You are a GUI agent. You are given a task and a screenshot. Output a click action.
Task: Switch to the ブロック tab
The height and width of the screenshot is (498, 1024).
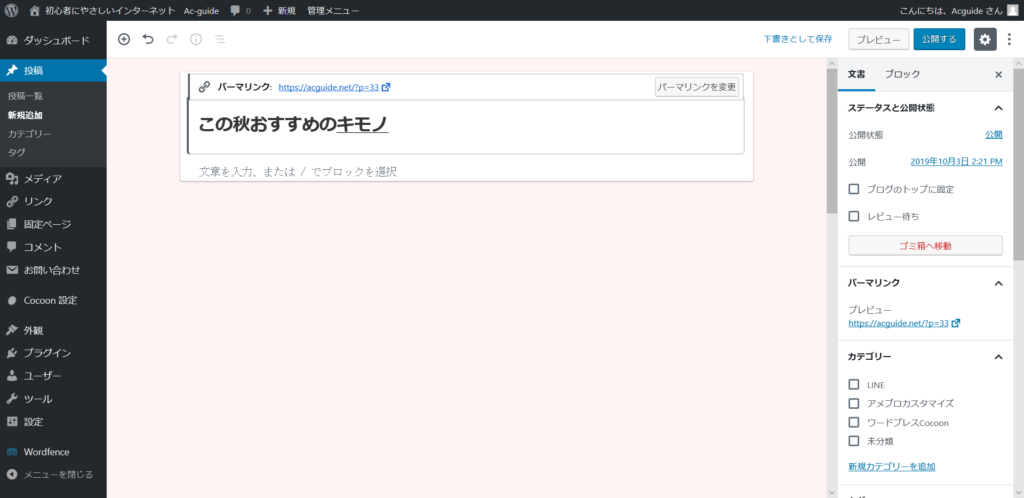(903, 74)
